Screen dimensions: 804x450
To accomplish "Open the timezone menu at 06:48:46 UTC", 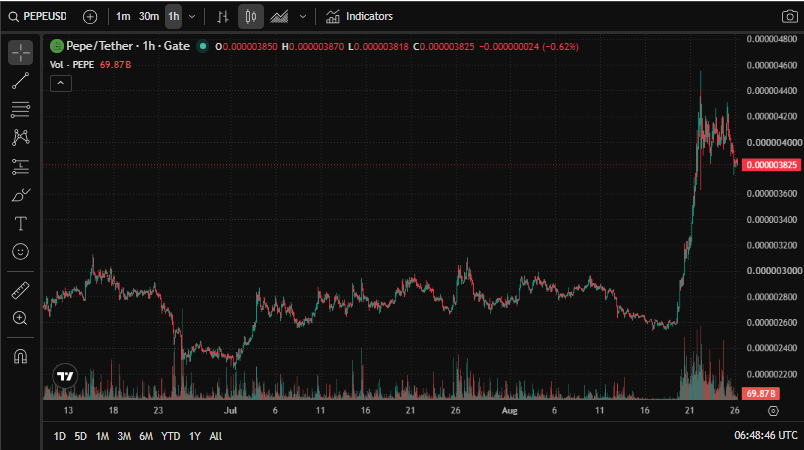I will (x=766, y=436).
